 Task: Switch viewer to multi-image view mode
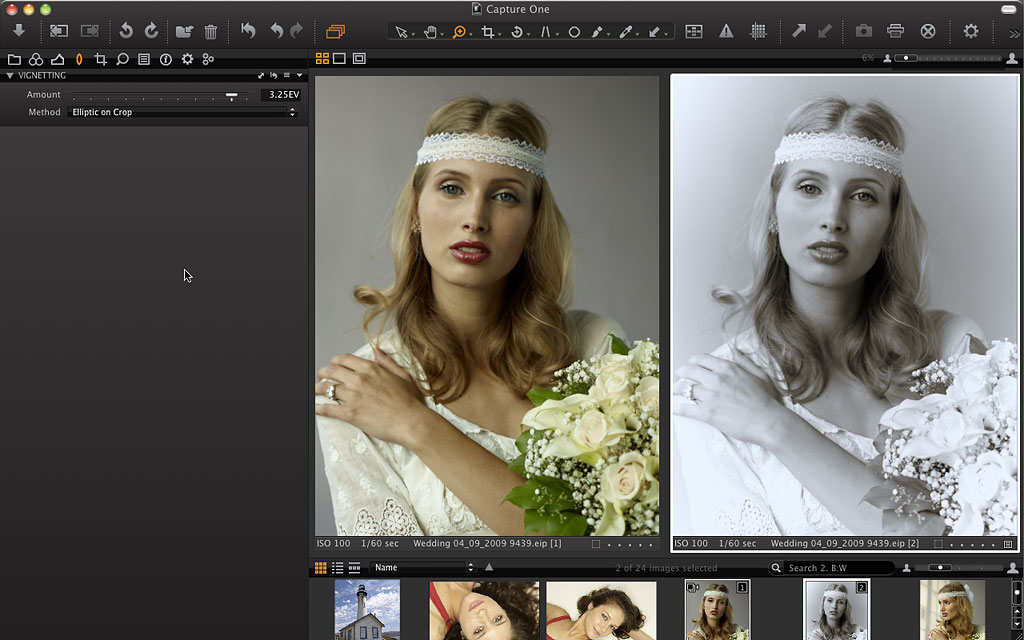(x=322, y=59)
